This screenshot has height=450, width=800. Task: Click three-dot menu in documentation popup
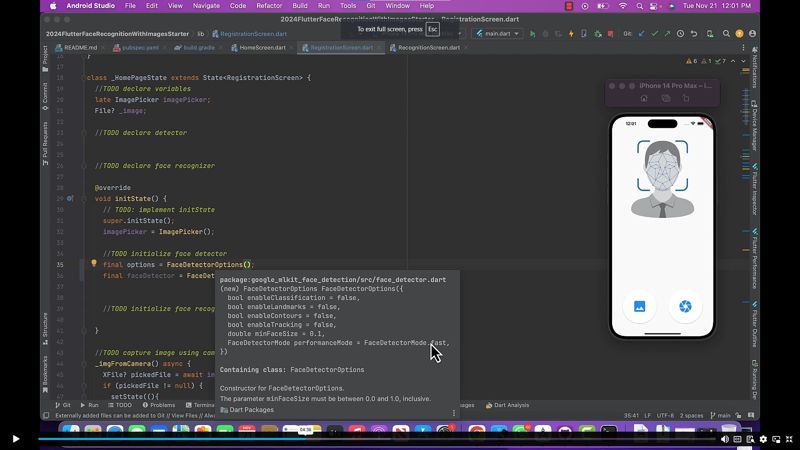(x=454, y=413)
